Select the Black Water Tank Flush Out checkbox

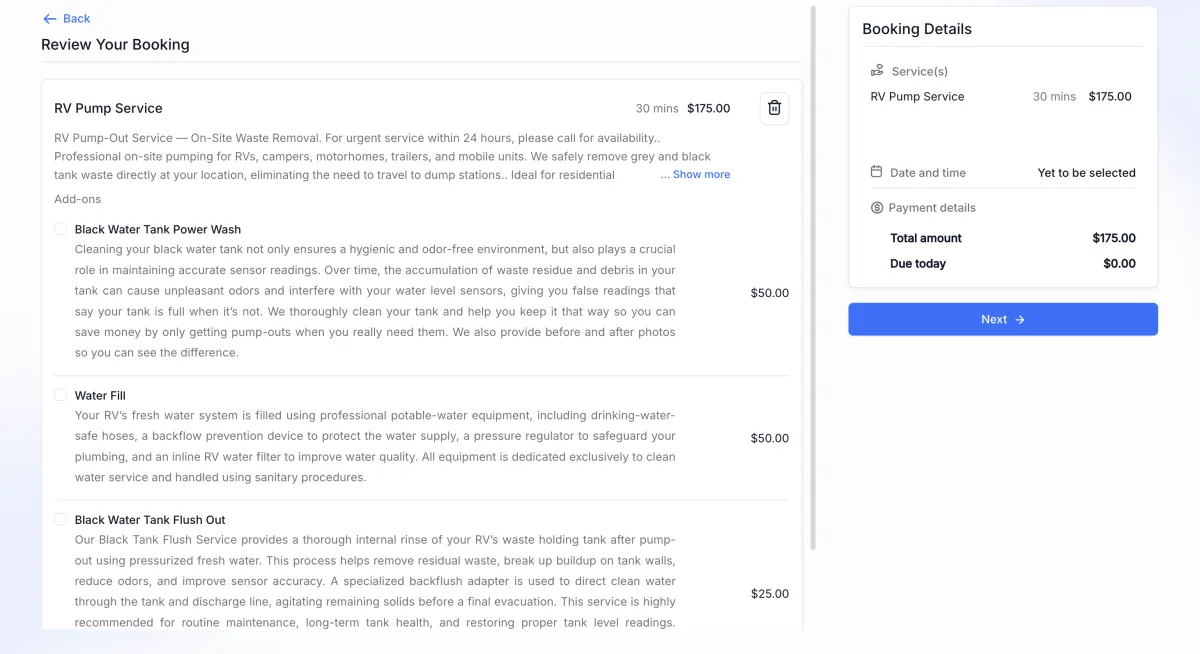61,519
